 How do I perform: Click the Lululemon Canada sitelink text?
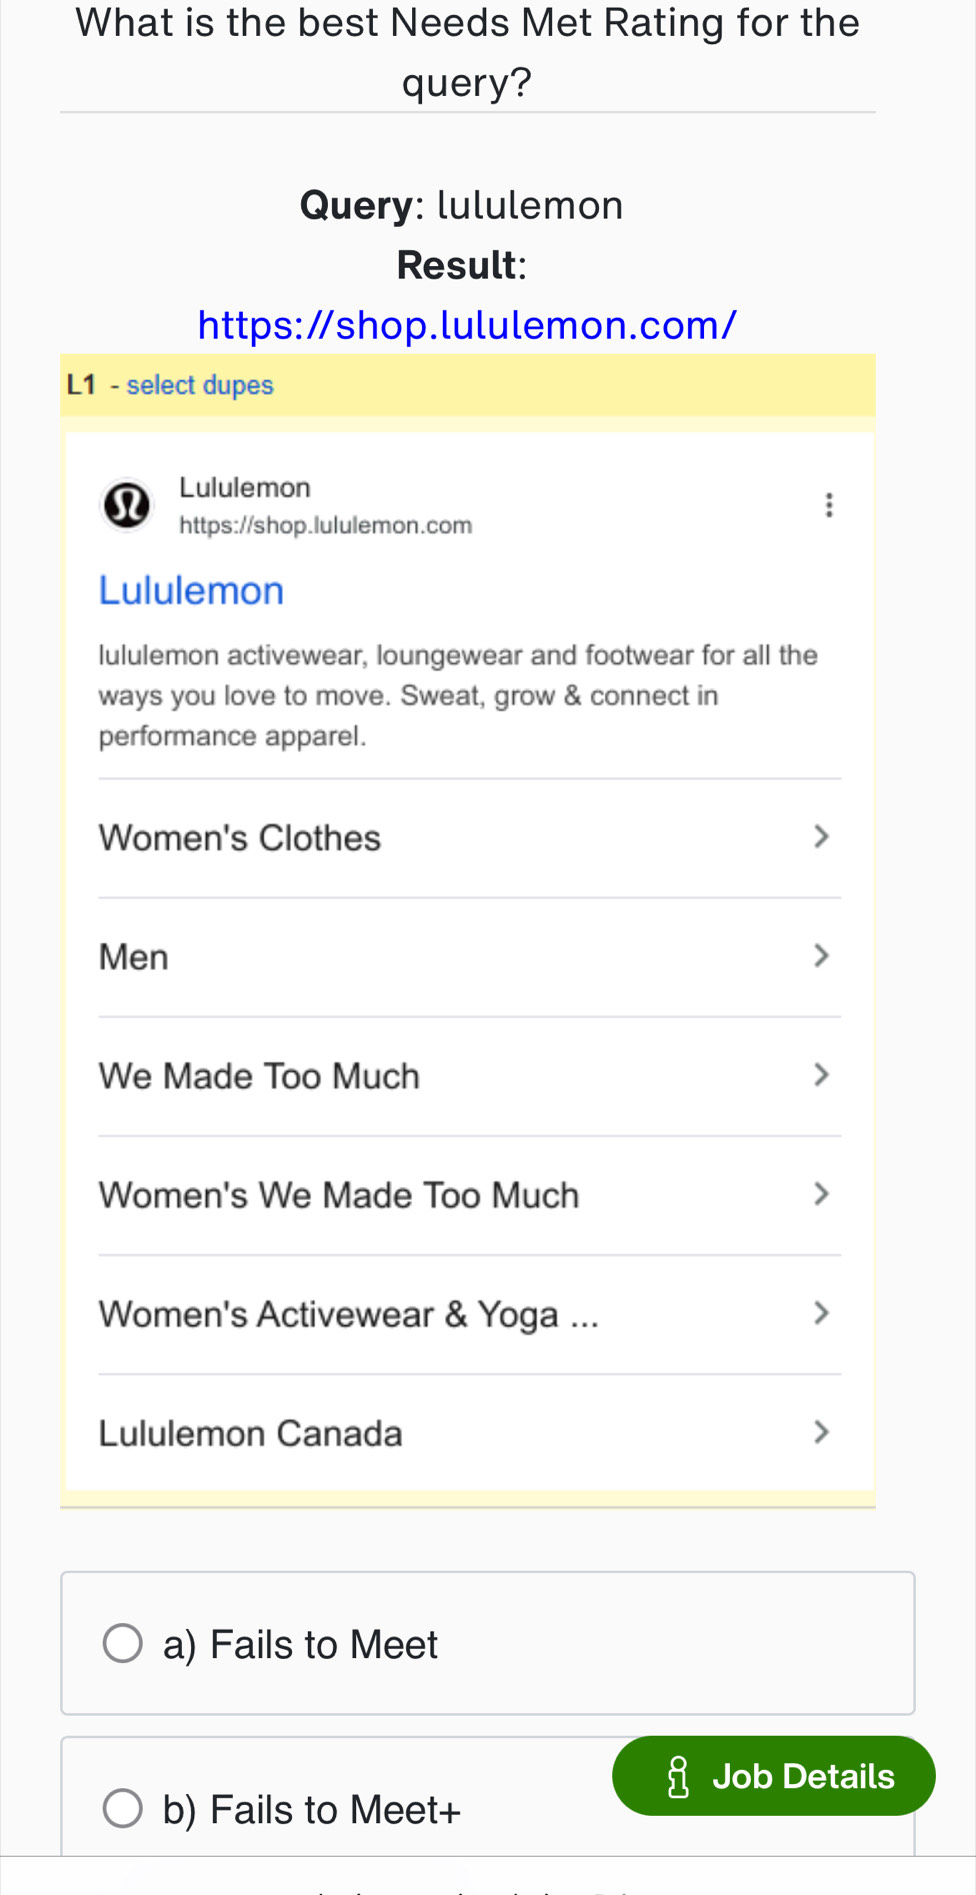pyautogui.click(x=250, y=1433)
